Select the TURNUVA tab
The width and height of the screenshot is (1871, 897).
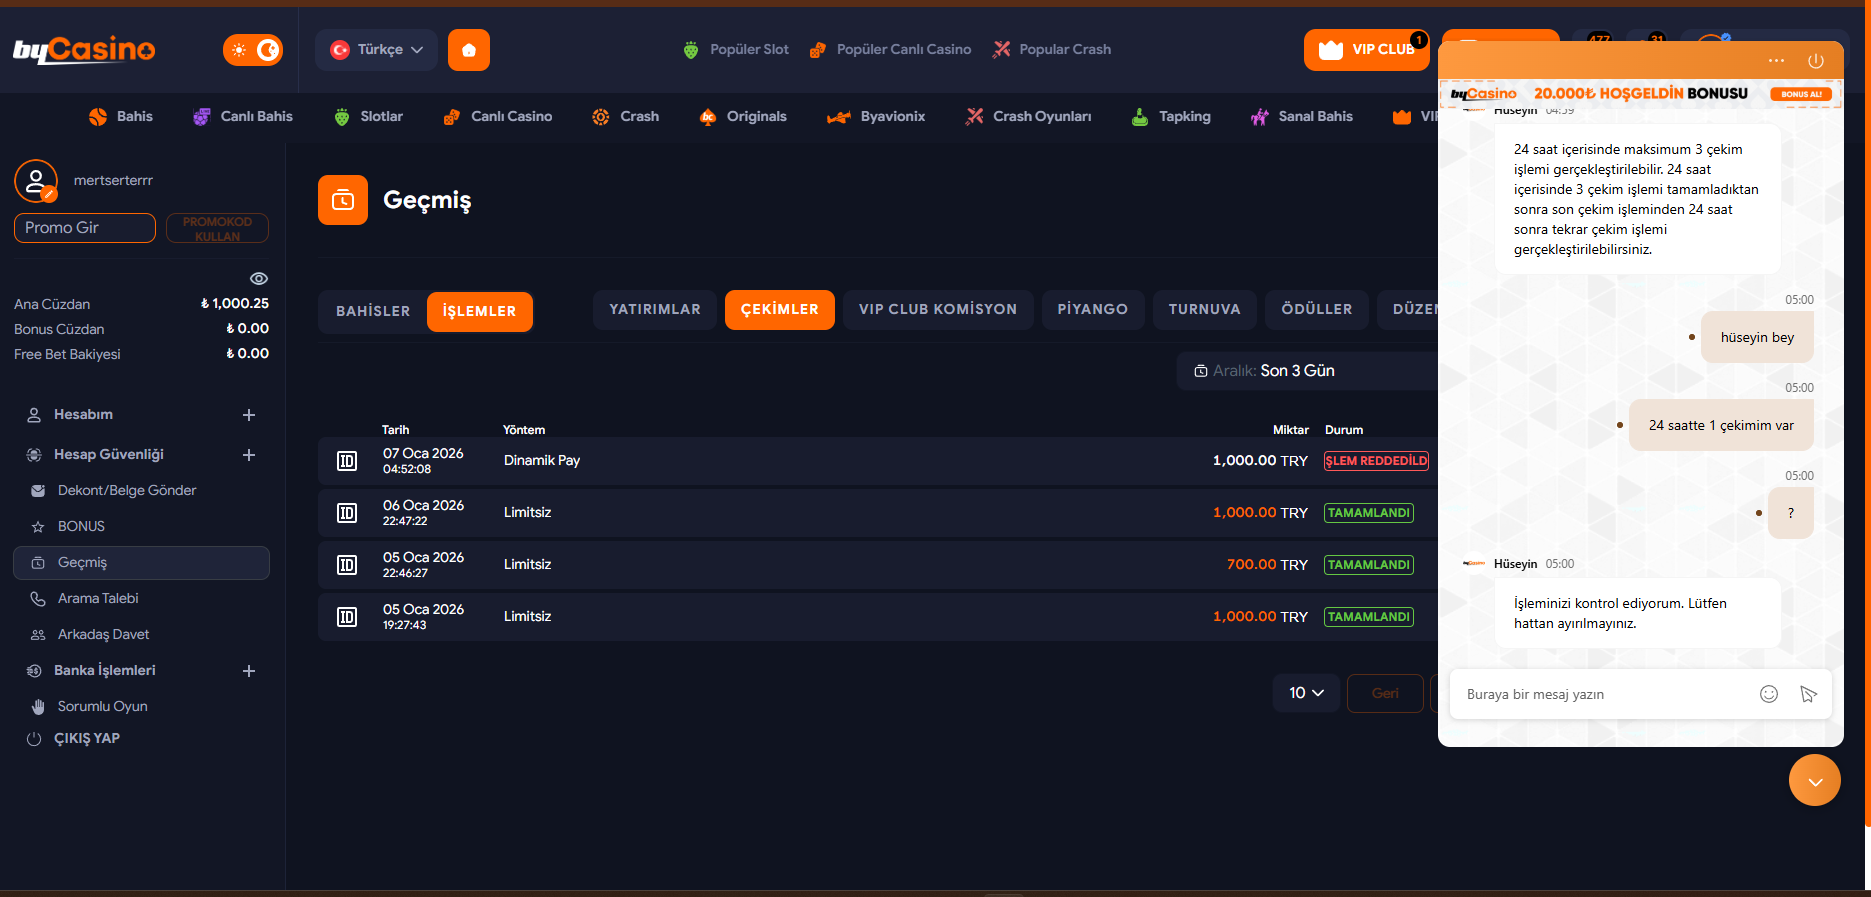click(x=1205, y=309)
